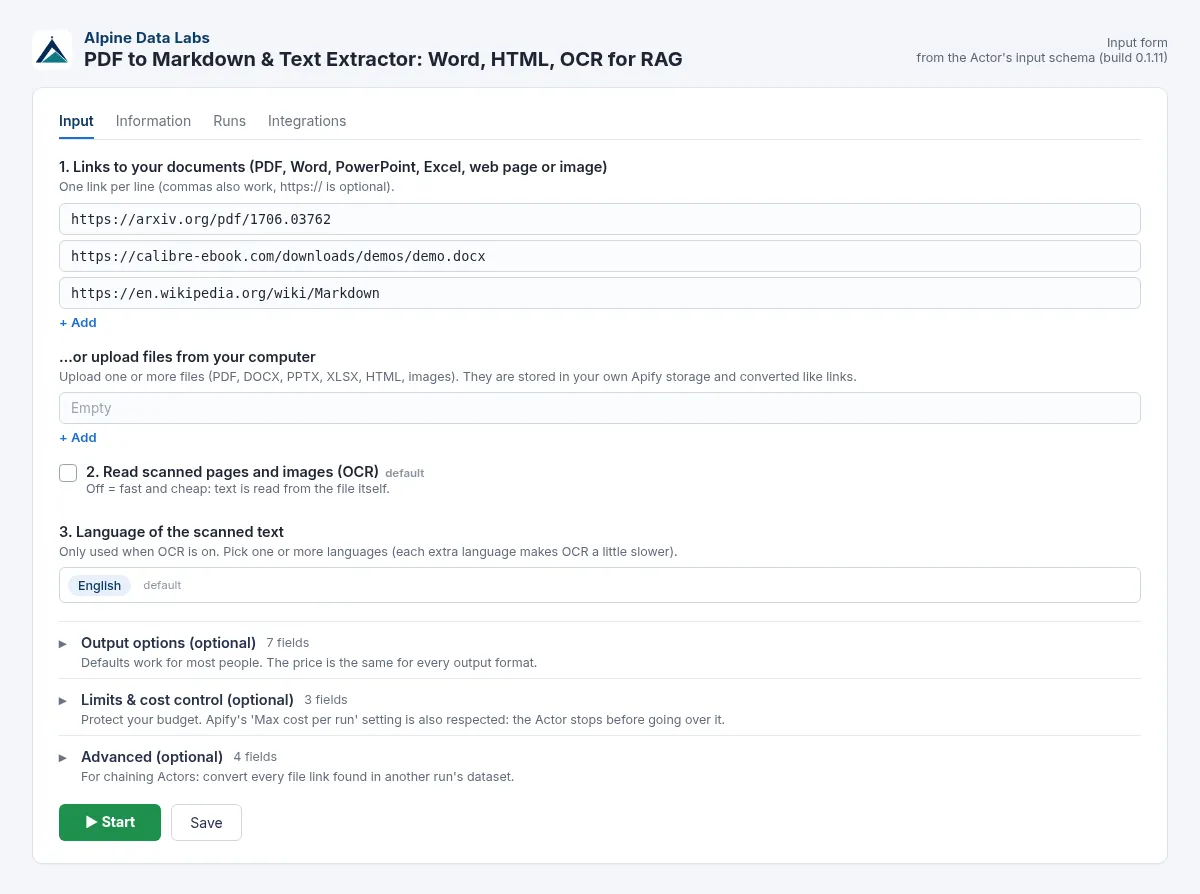Click the Empty file upload field
Viewport: 1200px width, 894px height.
coord(600,408)
